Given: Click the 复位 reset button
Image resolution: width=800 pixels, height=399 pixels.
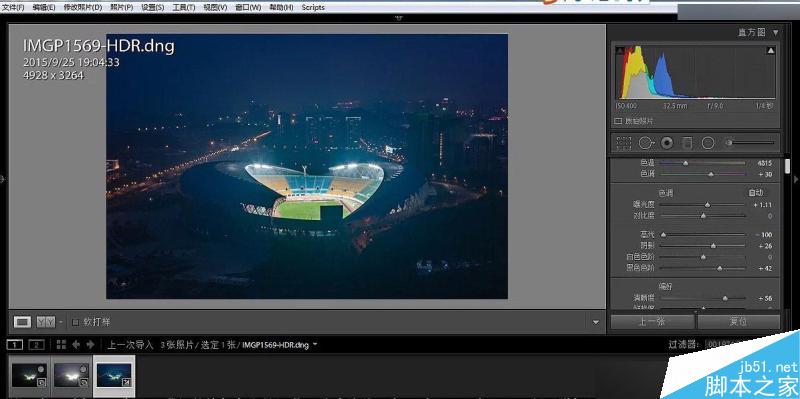Looking at the screenshot, I should tap(739, 322).
